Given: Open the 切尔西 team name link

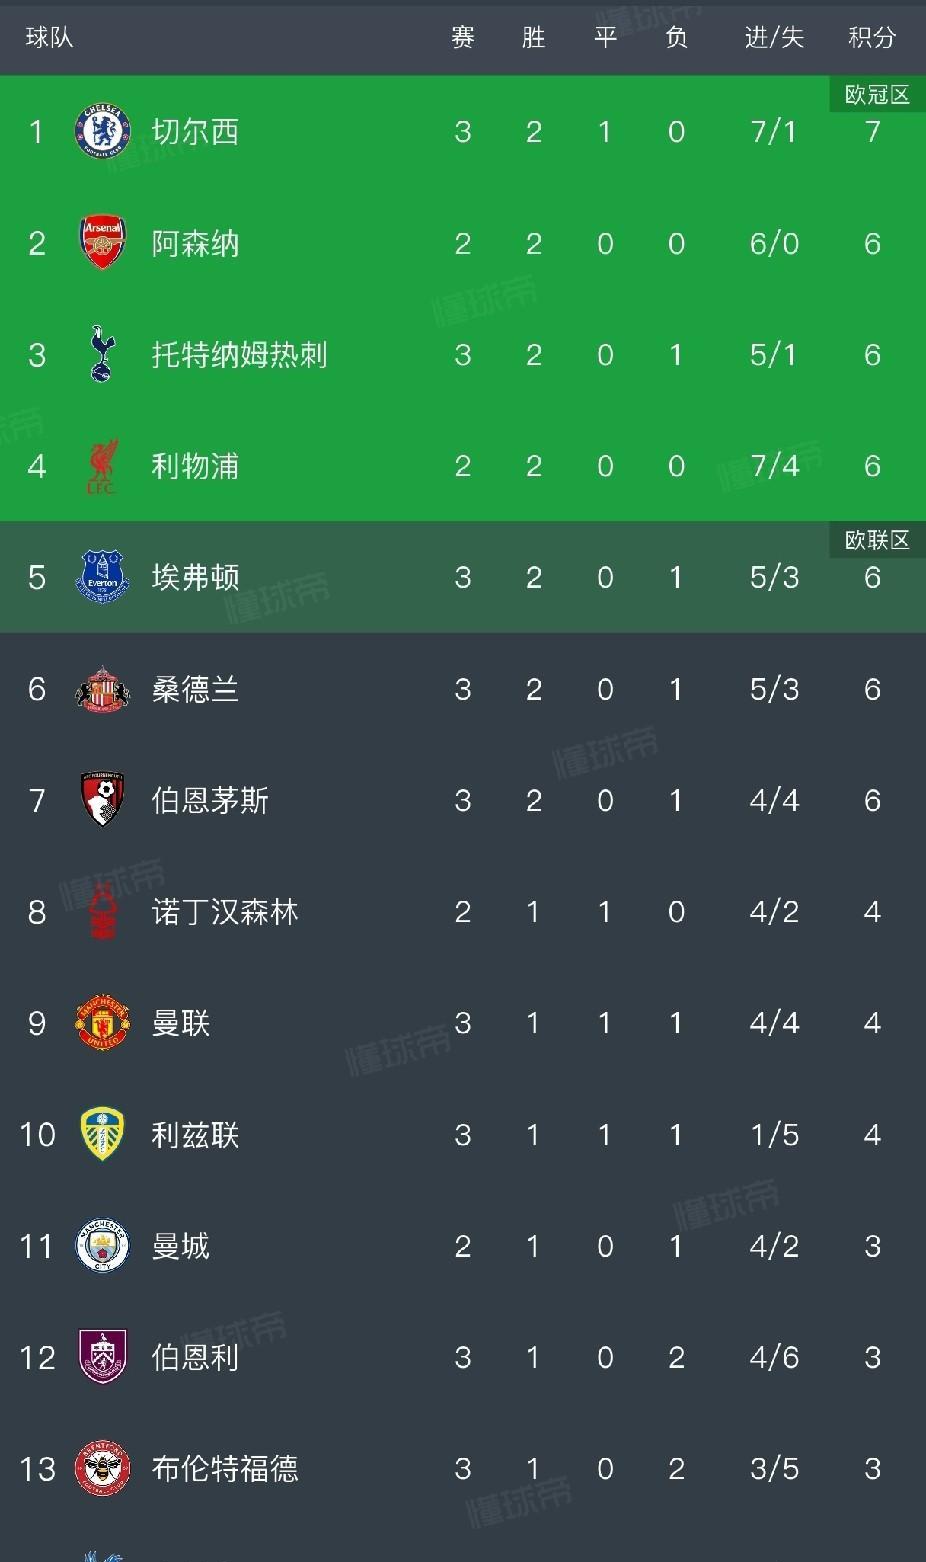Looking at the screenshot, I should (195, 131).
